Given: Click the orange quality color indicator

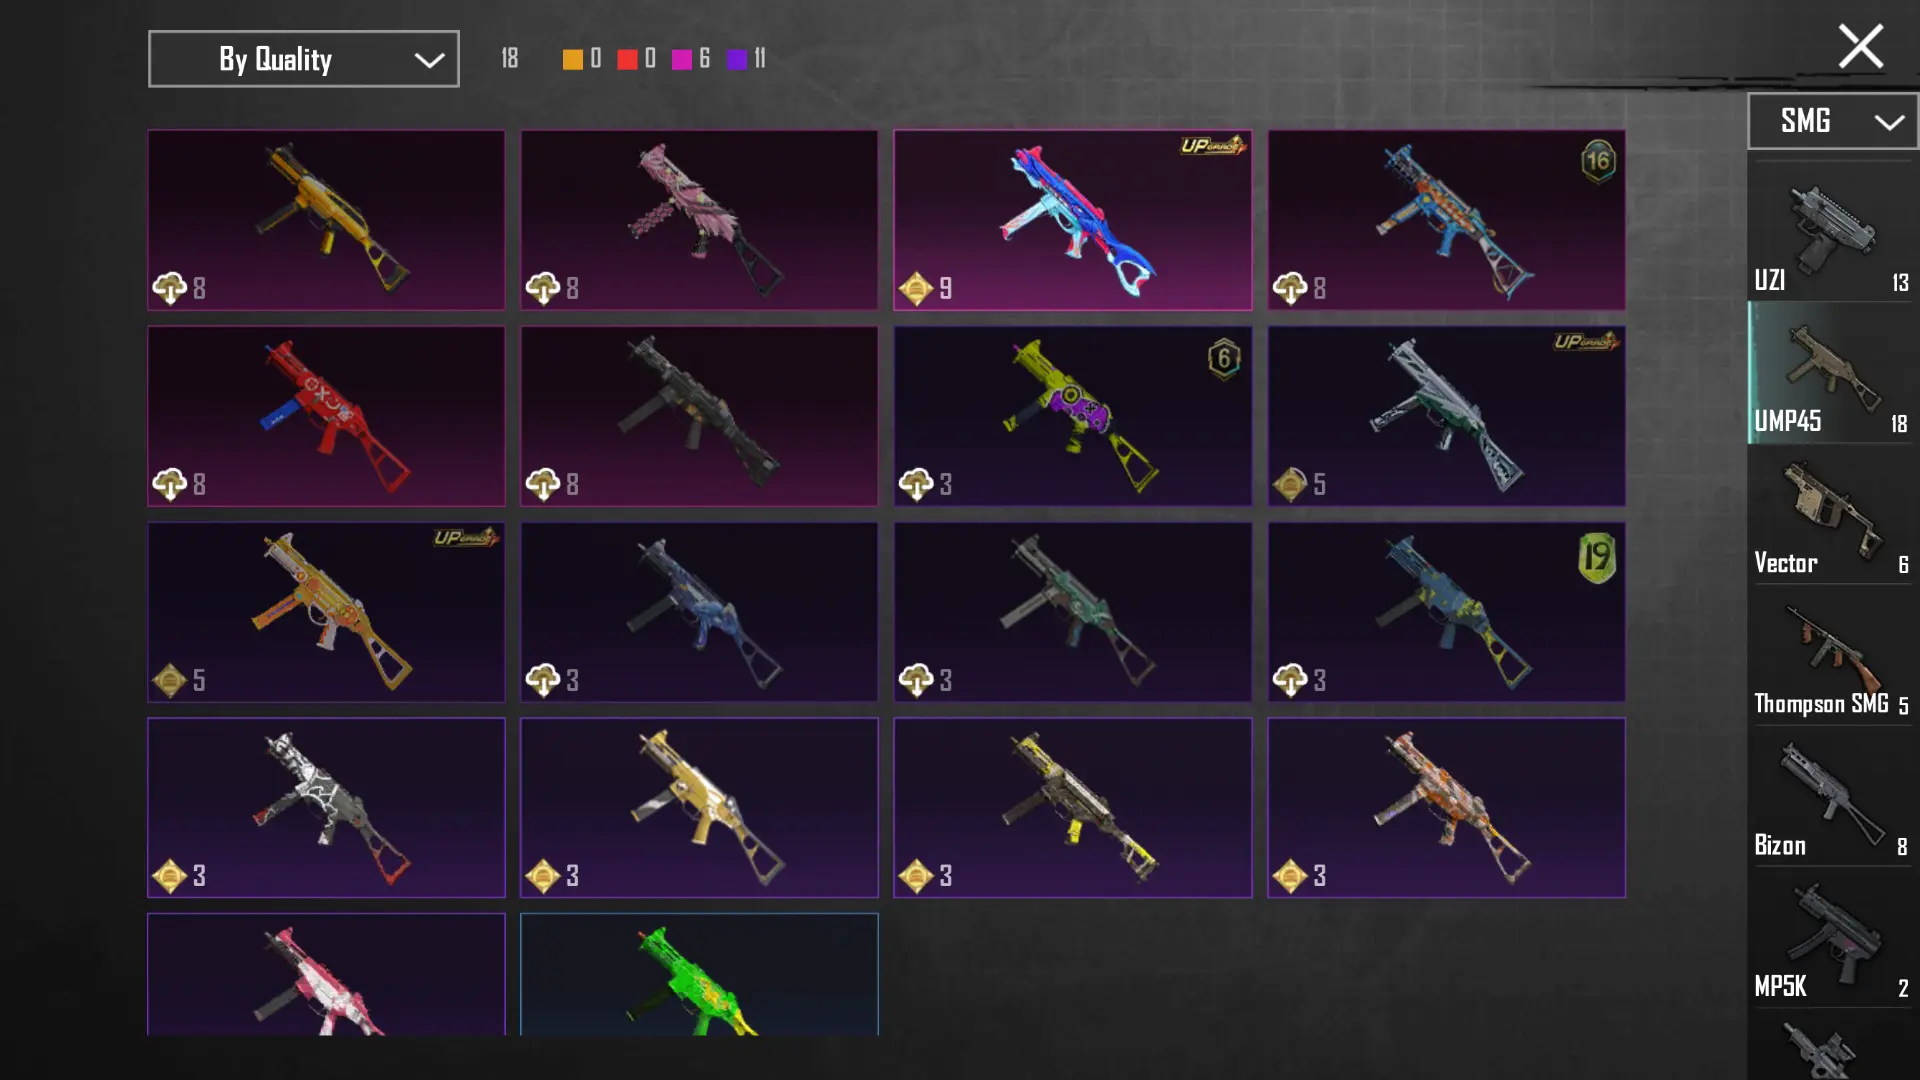Looking at the screenshot, I should 572,59.
